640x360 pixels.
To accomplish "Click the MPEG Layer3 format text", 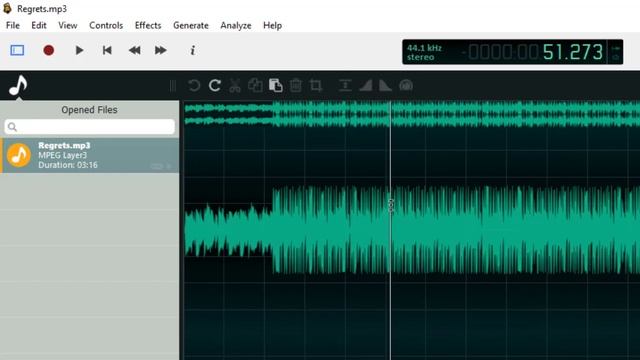I will (62, 155).
